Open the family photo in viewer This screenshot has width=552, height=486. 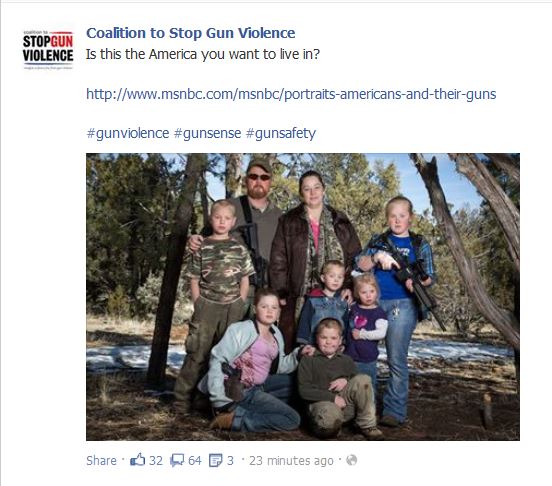(303, 297)
